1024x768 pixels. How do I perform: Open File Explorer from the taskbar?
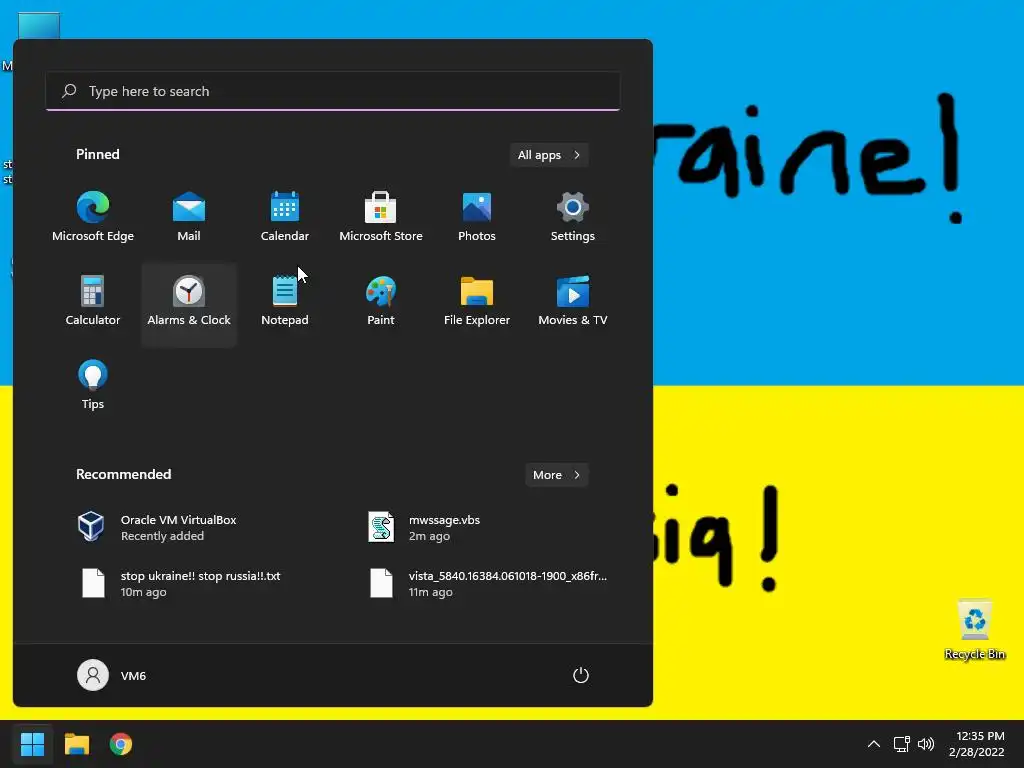tap(76, 744)
